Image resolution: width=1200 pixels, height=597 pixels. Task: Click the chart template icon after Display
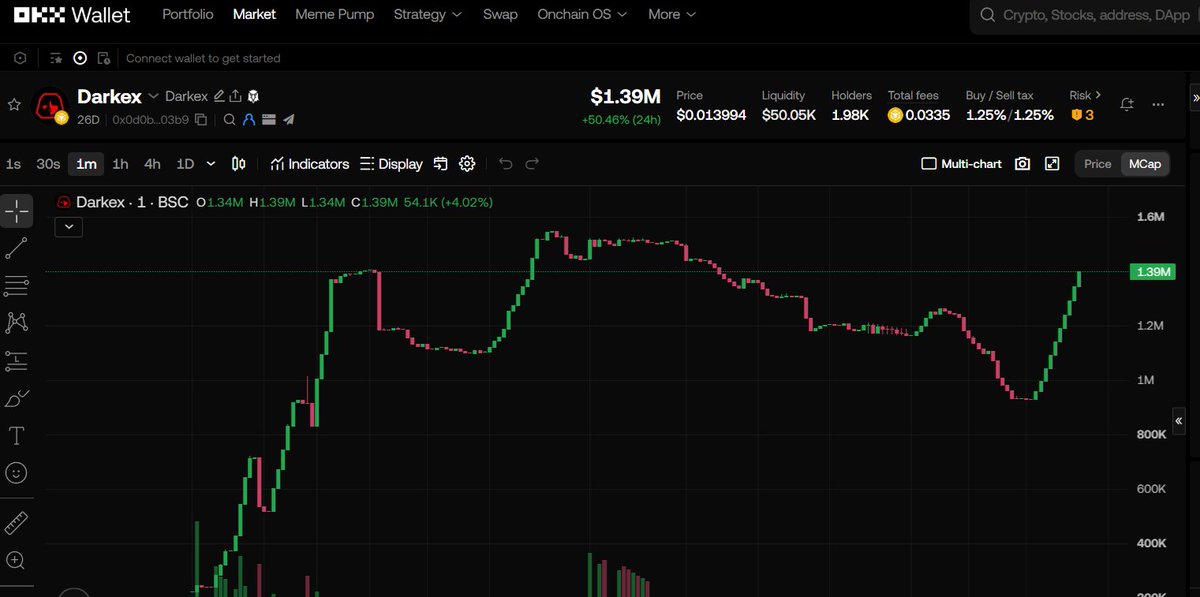point(441,164)
